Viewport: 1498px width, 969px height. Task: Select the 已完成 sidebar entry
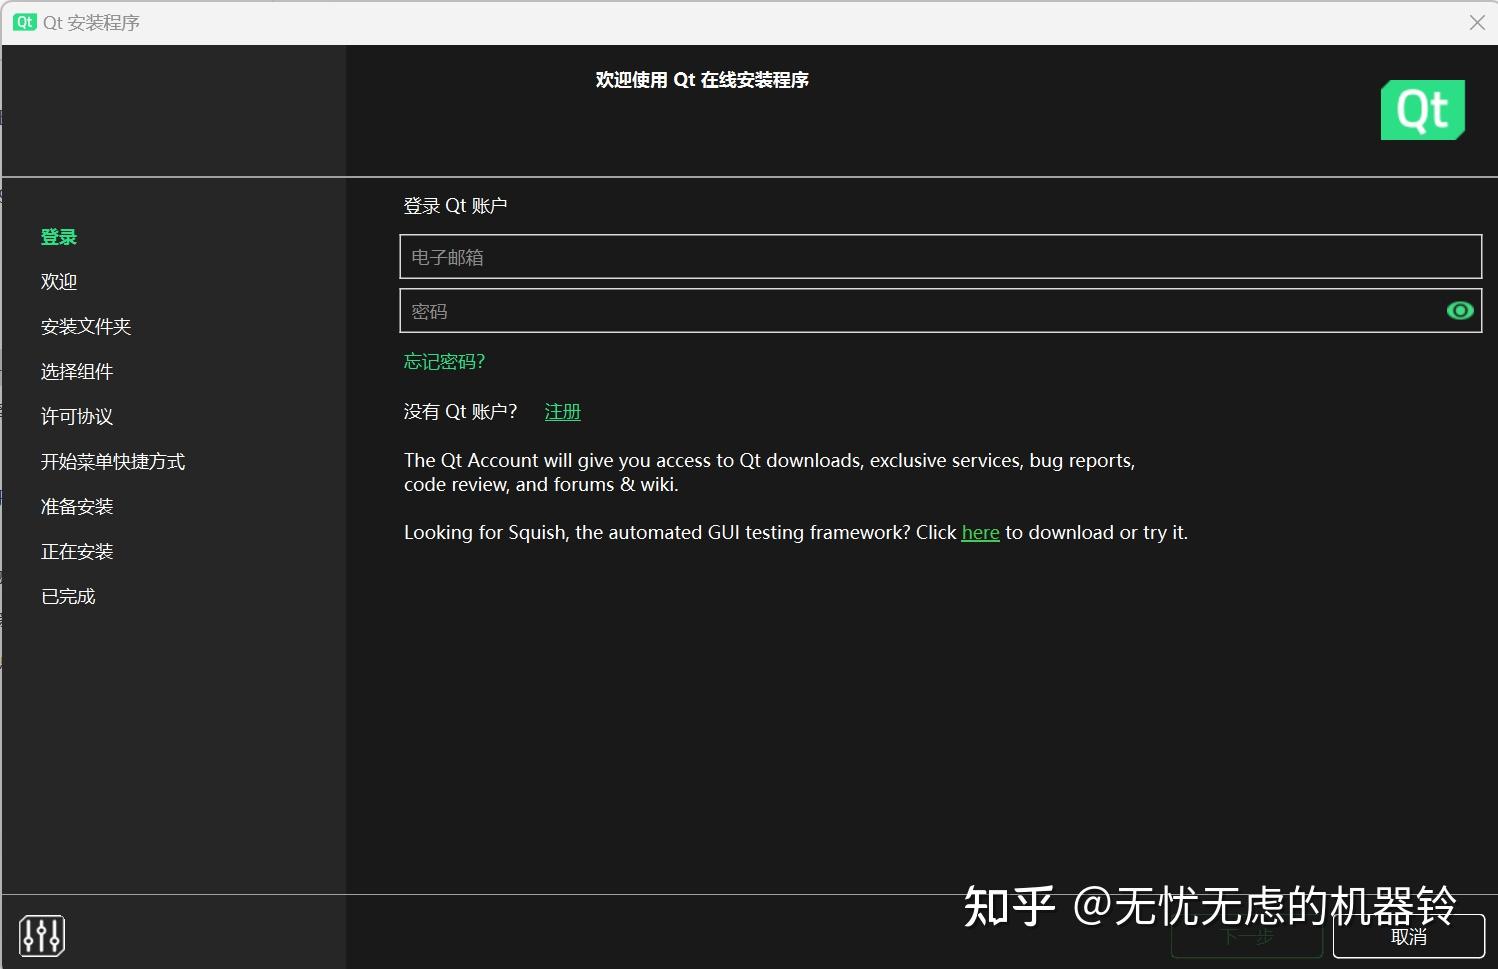pyautogui.click(x=67, y=596)
